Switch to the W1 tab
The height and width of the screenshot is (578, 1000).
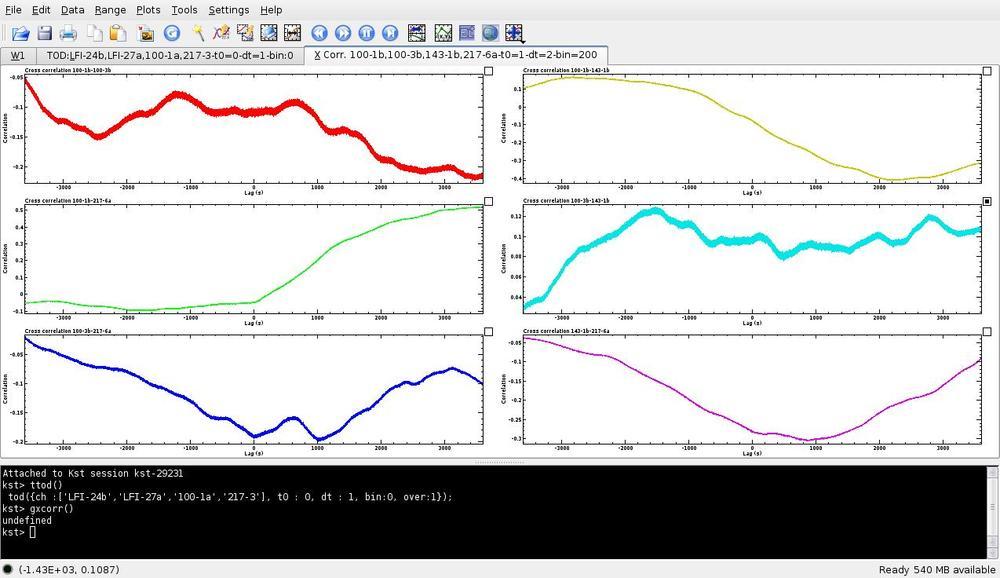[17, 55]
